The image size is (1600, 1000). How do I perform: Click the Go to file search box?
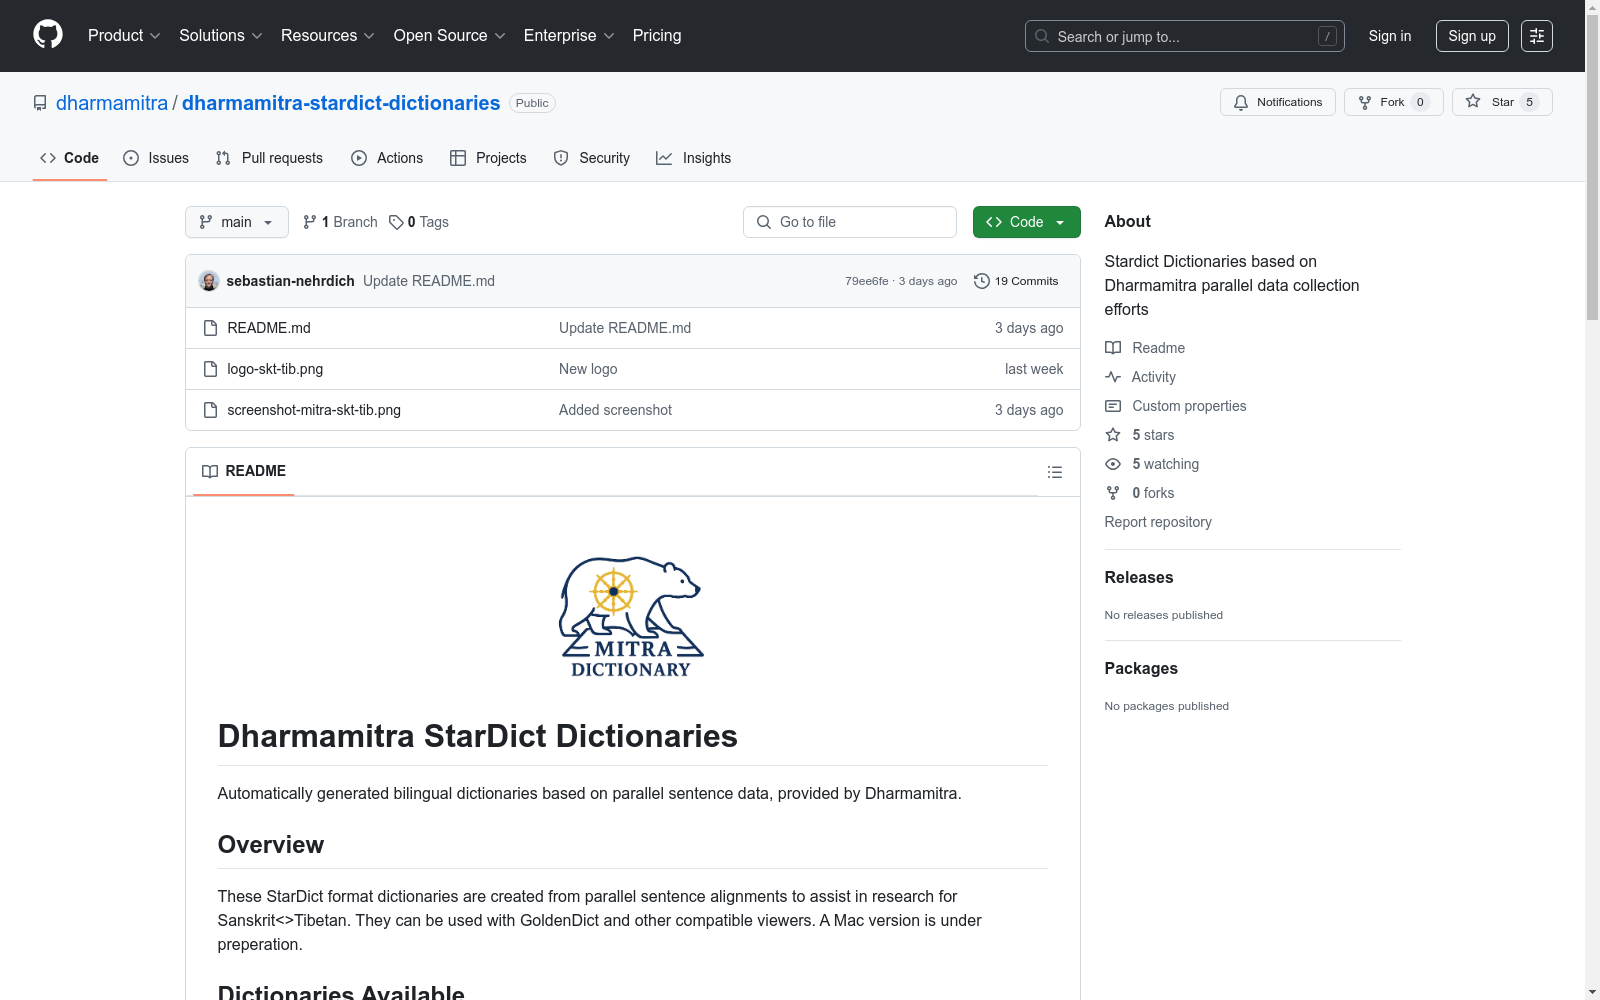coord(850,222)
